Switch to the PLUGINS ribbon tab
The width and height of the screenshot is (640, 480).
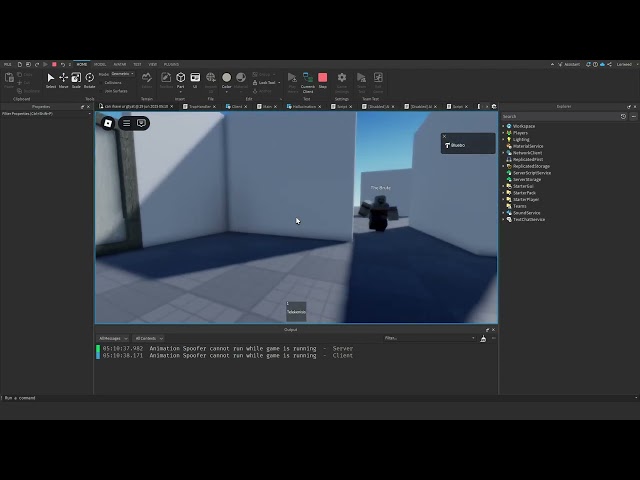[171, 64]
